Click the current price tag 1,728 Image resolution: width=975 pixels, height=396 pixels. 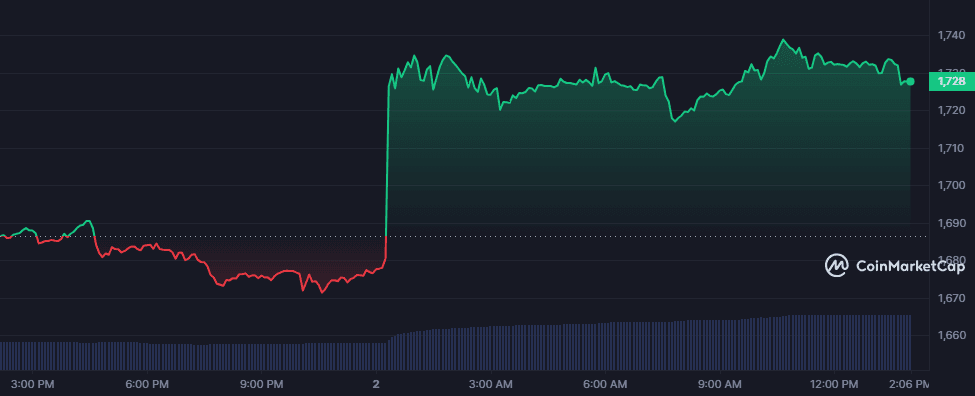(951, 81)
